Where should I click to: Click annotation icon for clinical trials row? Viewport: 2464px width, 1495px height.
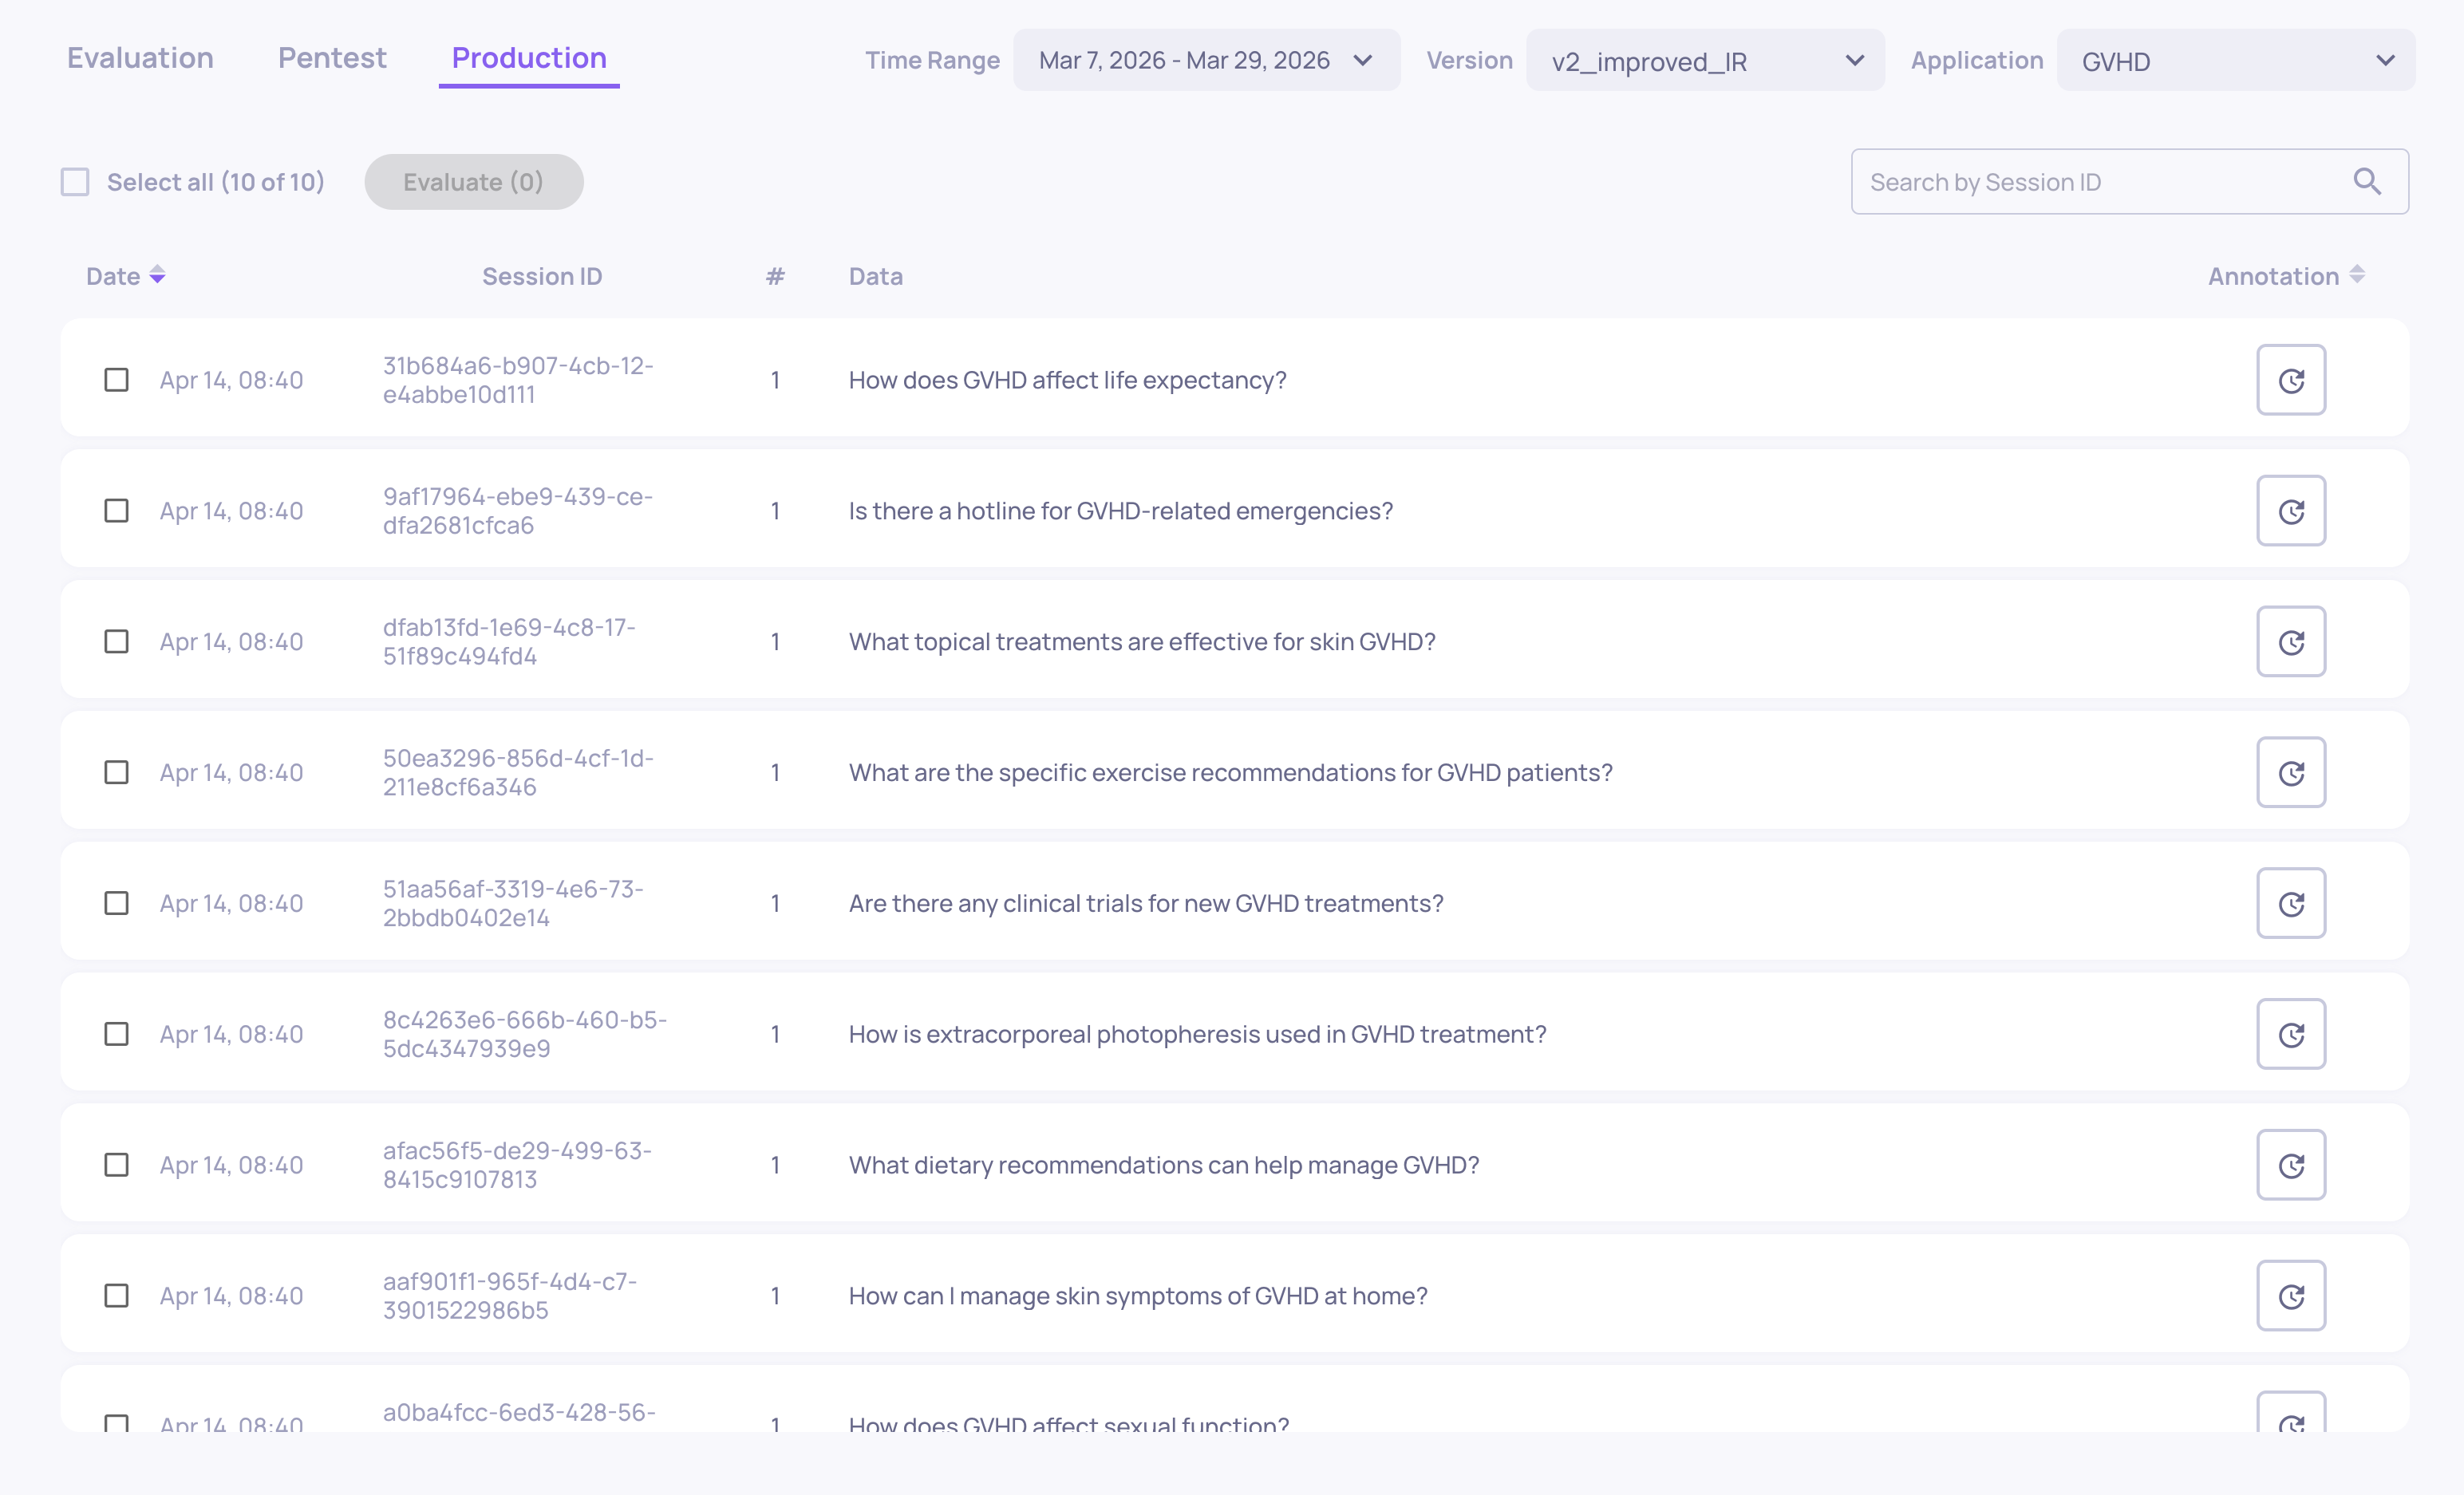pyautogui.click(x=2290, y=903)
